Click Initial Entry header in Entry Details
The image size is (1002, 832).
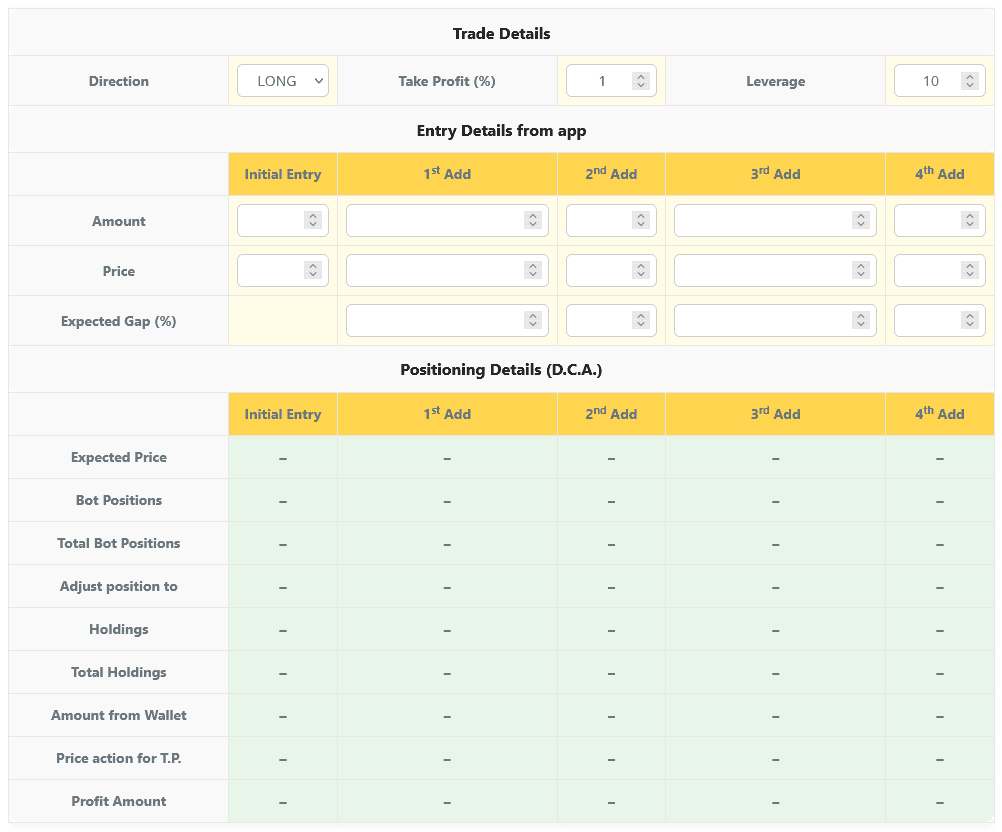click(282, 174)
